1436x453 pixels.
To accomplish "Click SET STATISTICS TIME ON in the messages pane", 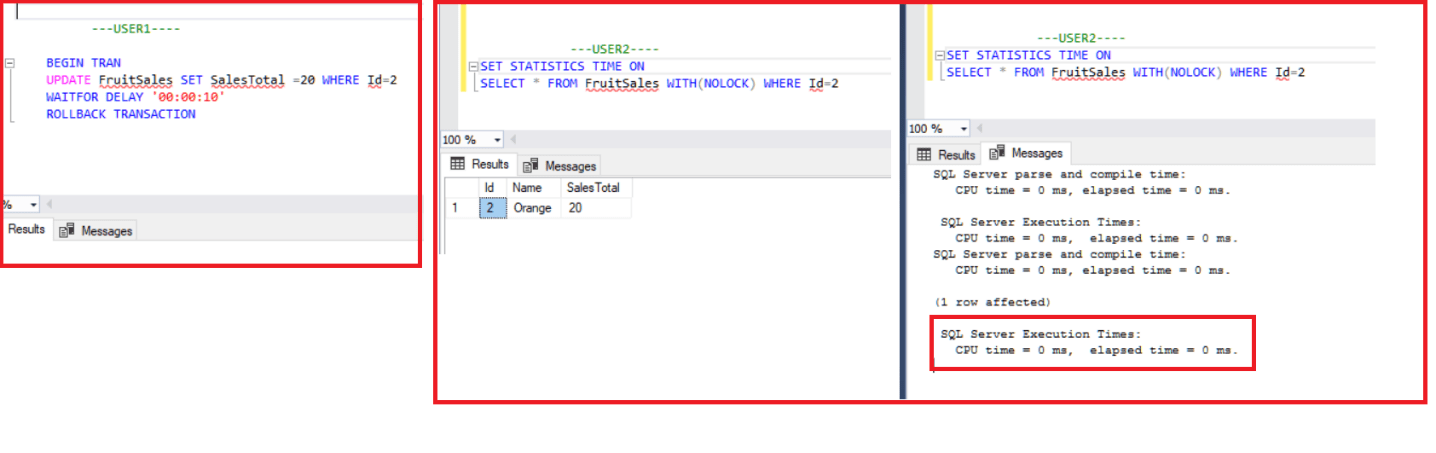I will tap(1029, 56).
